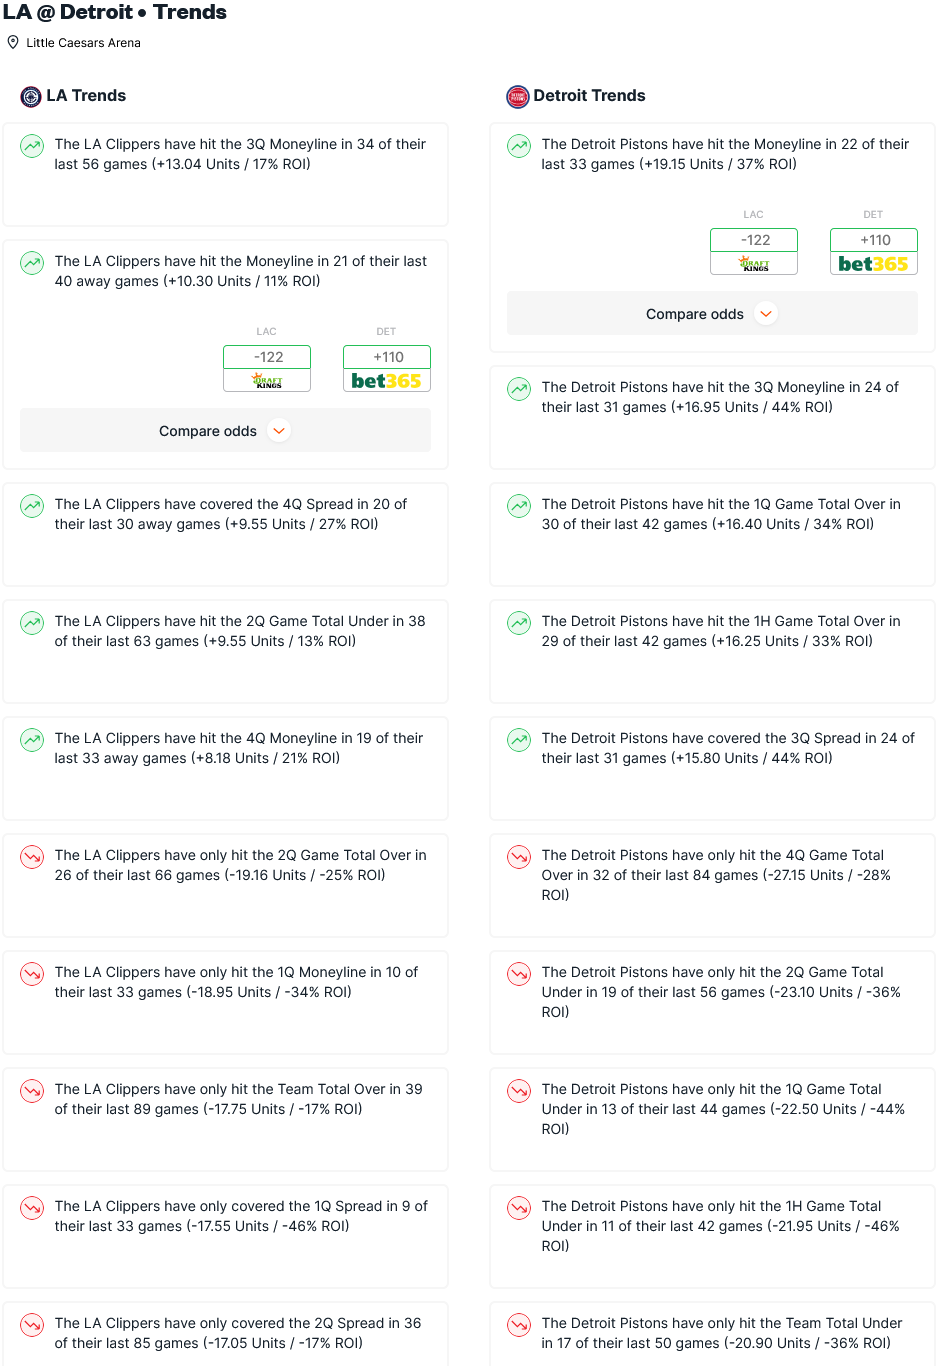Click the Detroit Pistons team logo icon

point(518,96)
